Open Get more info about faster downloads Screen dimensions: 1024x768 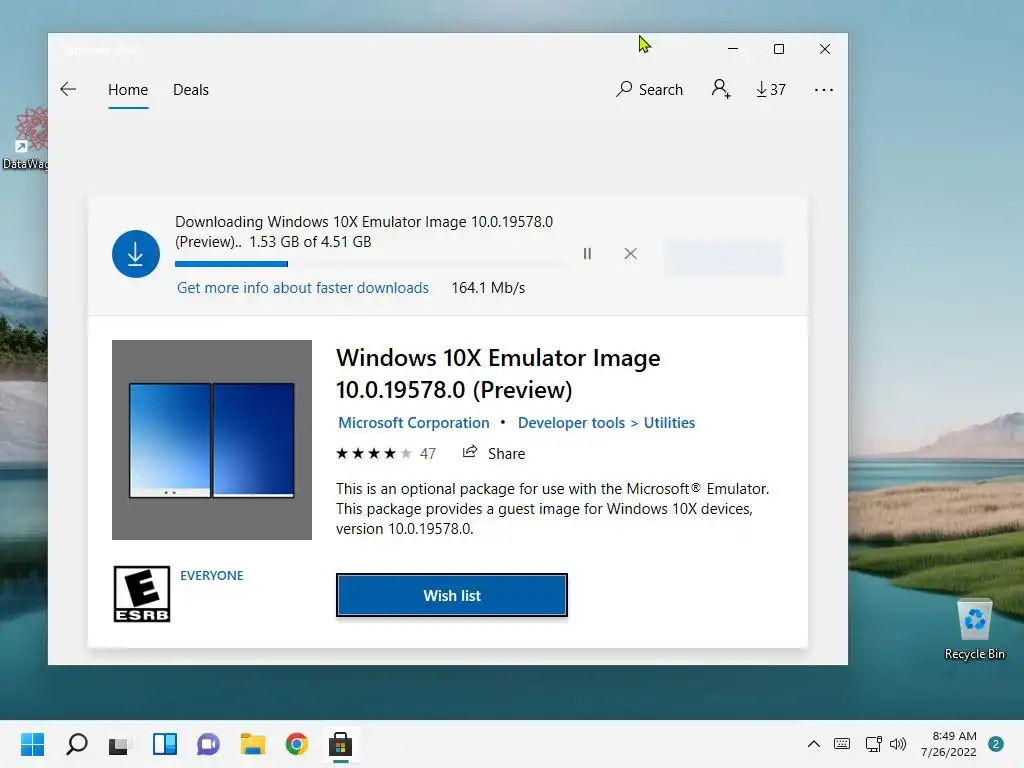click(x=303, y=288)
